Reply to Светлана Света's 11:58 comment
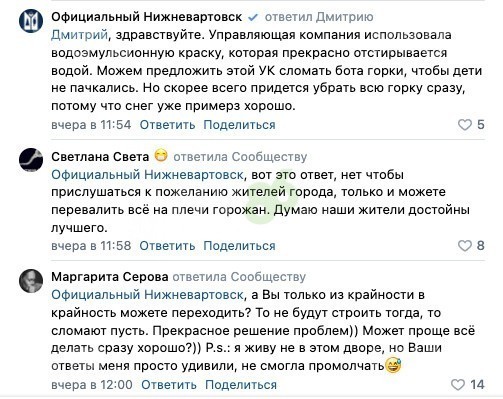Viewport: 503px width, 399px height. pos(167,246)
